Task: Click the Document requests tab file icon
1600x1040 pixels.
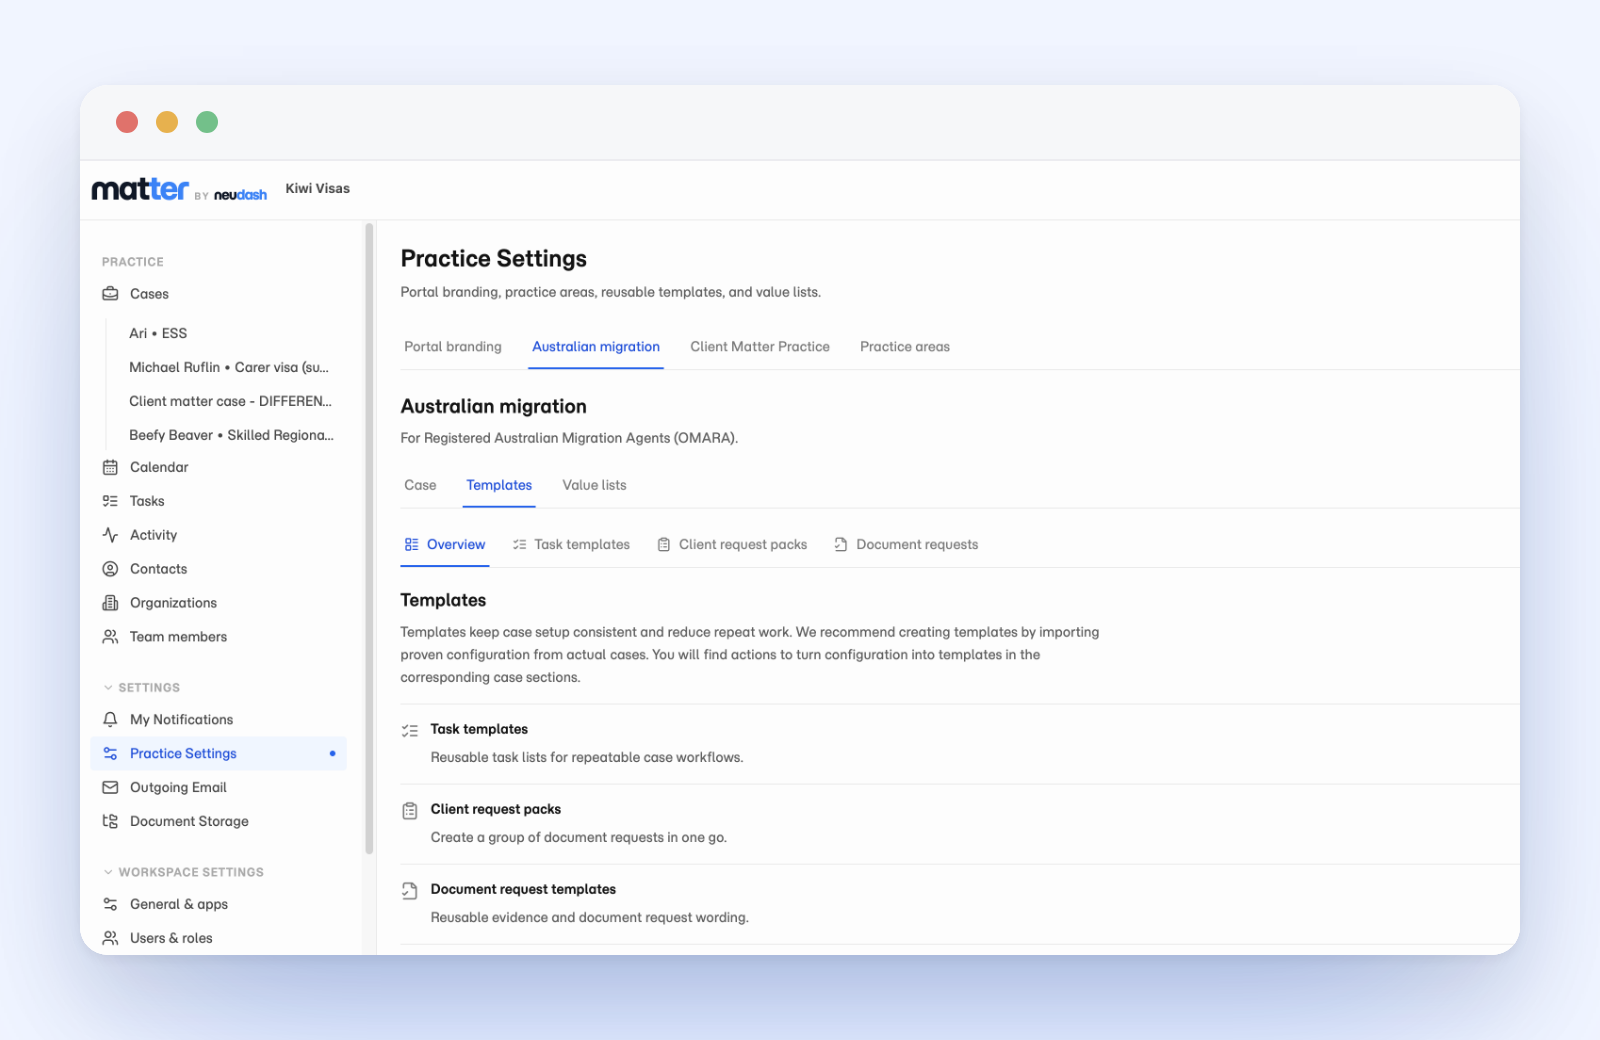Action: point(841,545)
